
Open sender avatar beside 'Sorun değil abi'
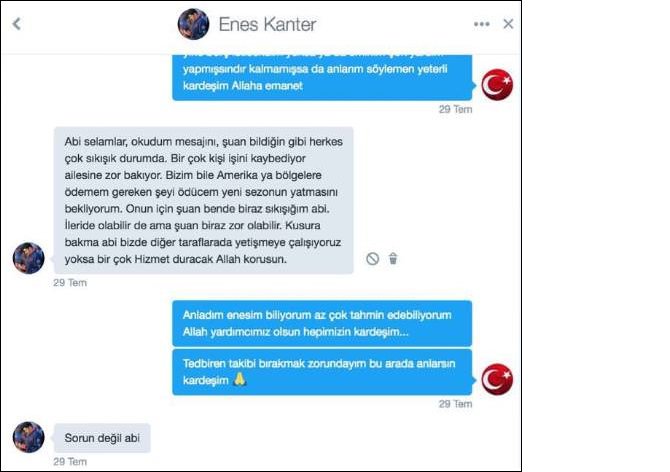(29, 437)
